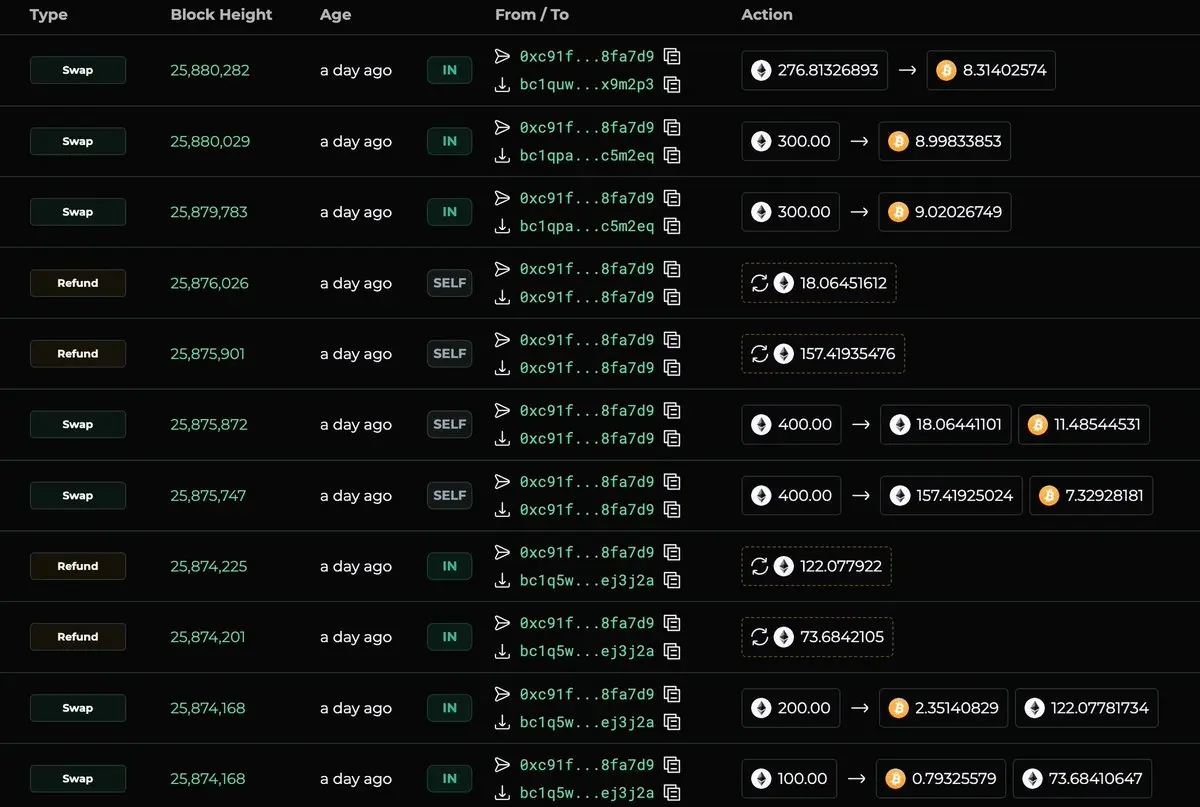Open block height 25,875,872
The height and width of the screenshot is (807, 1200).
click(208, 424)
